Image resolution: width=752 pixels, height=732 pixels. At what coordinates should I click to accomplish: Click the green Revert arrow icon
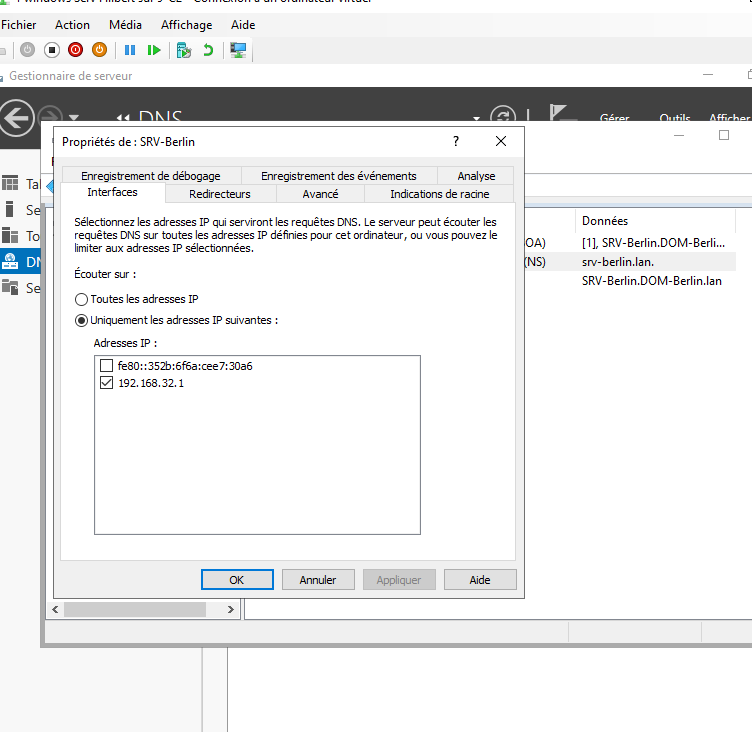208,50
